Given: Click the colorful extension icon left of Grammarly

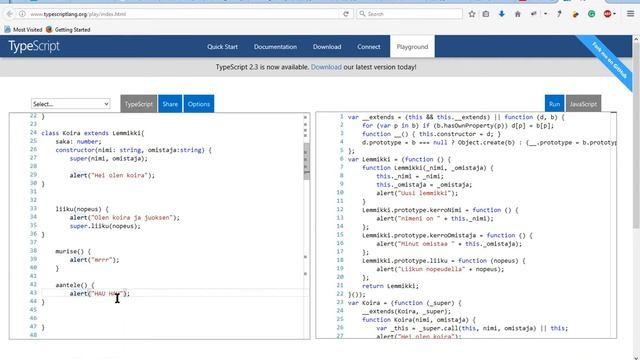Looking at the screenshot, I should (576, 14).
